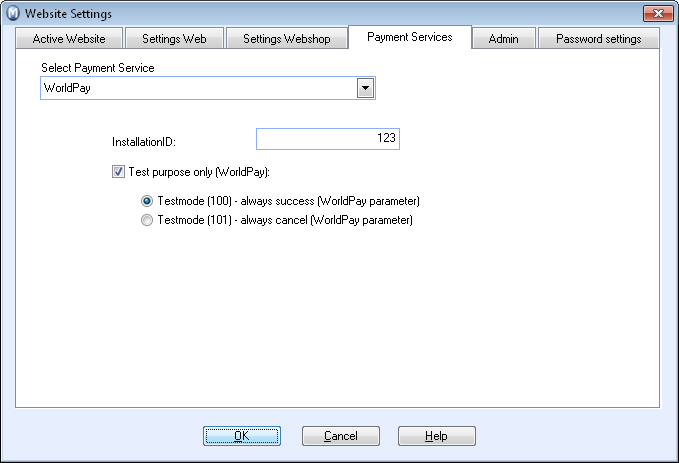Viewport: 679px width, 463px height.
Task: Select Testmode (101) always cancel radio
Action: (147, 220)
